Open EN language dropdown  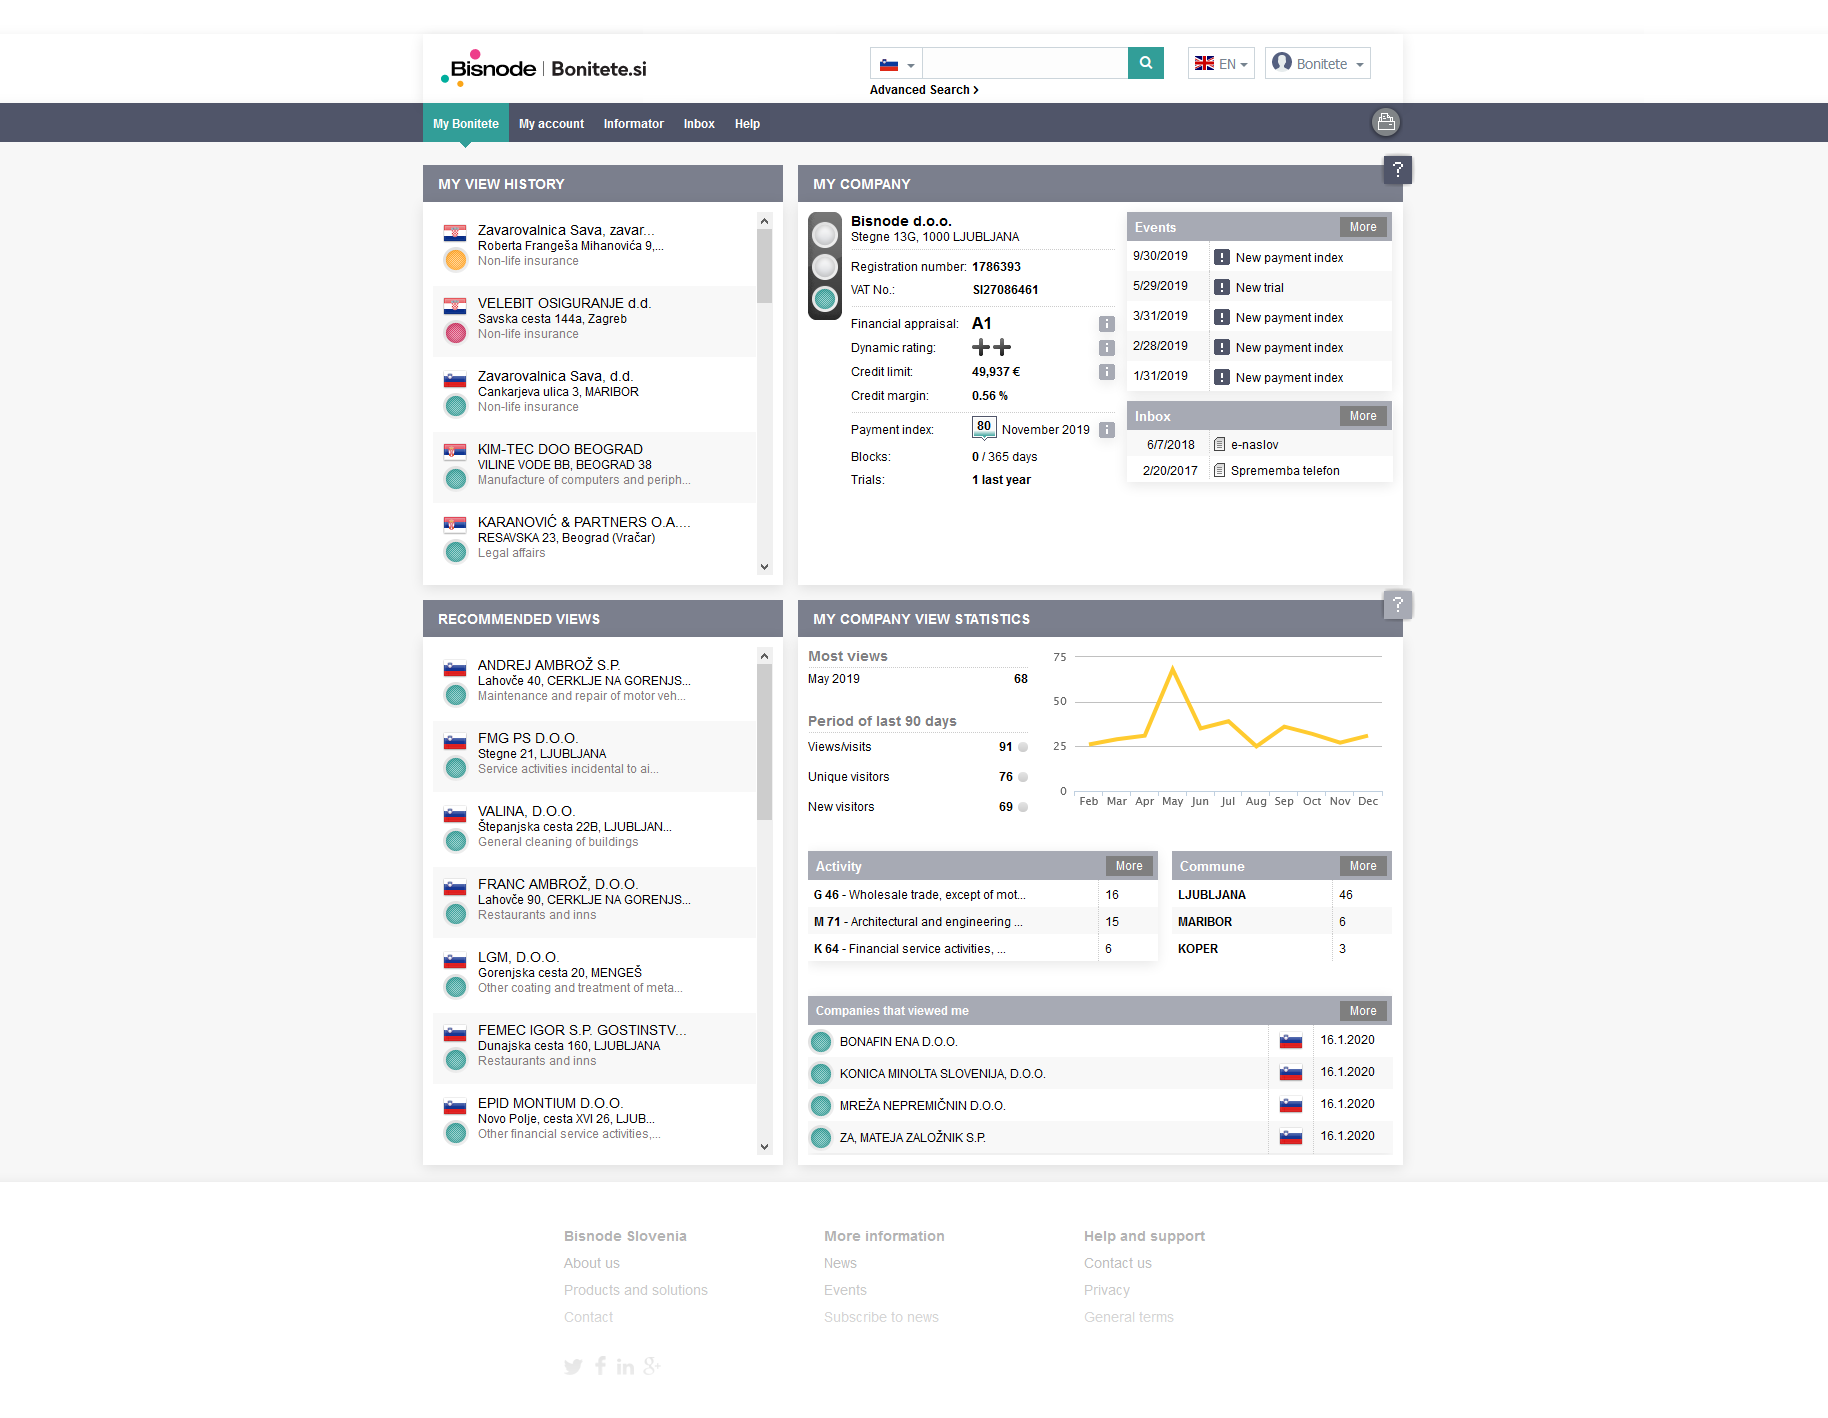tap(1221, 64)
